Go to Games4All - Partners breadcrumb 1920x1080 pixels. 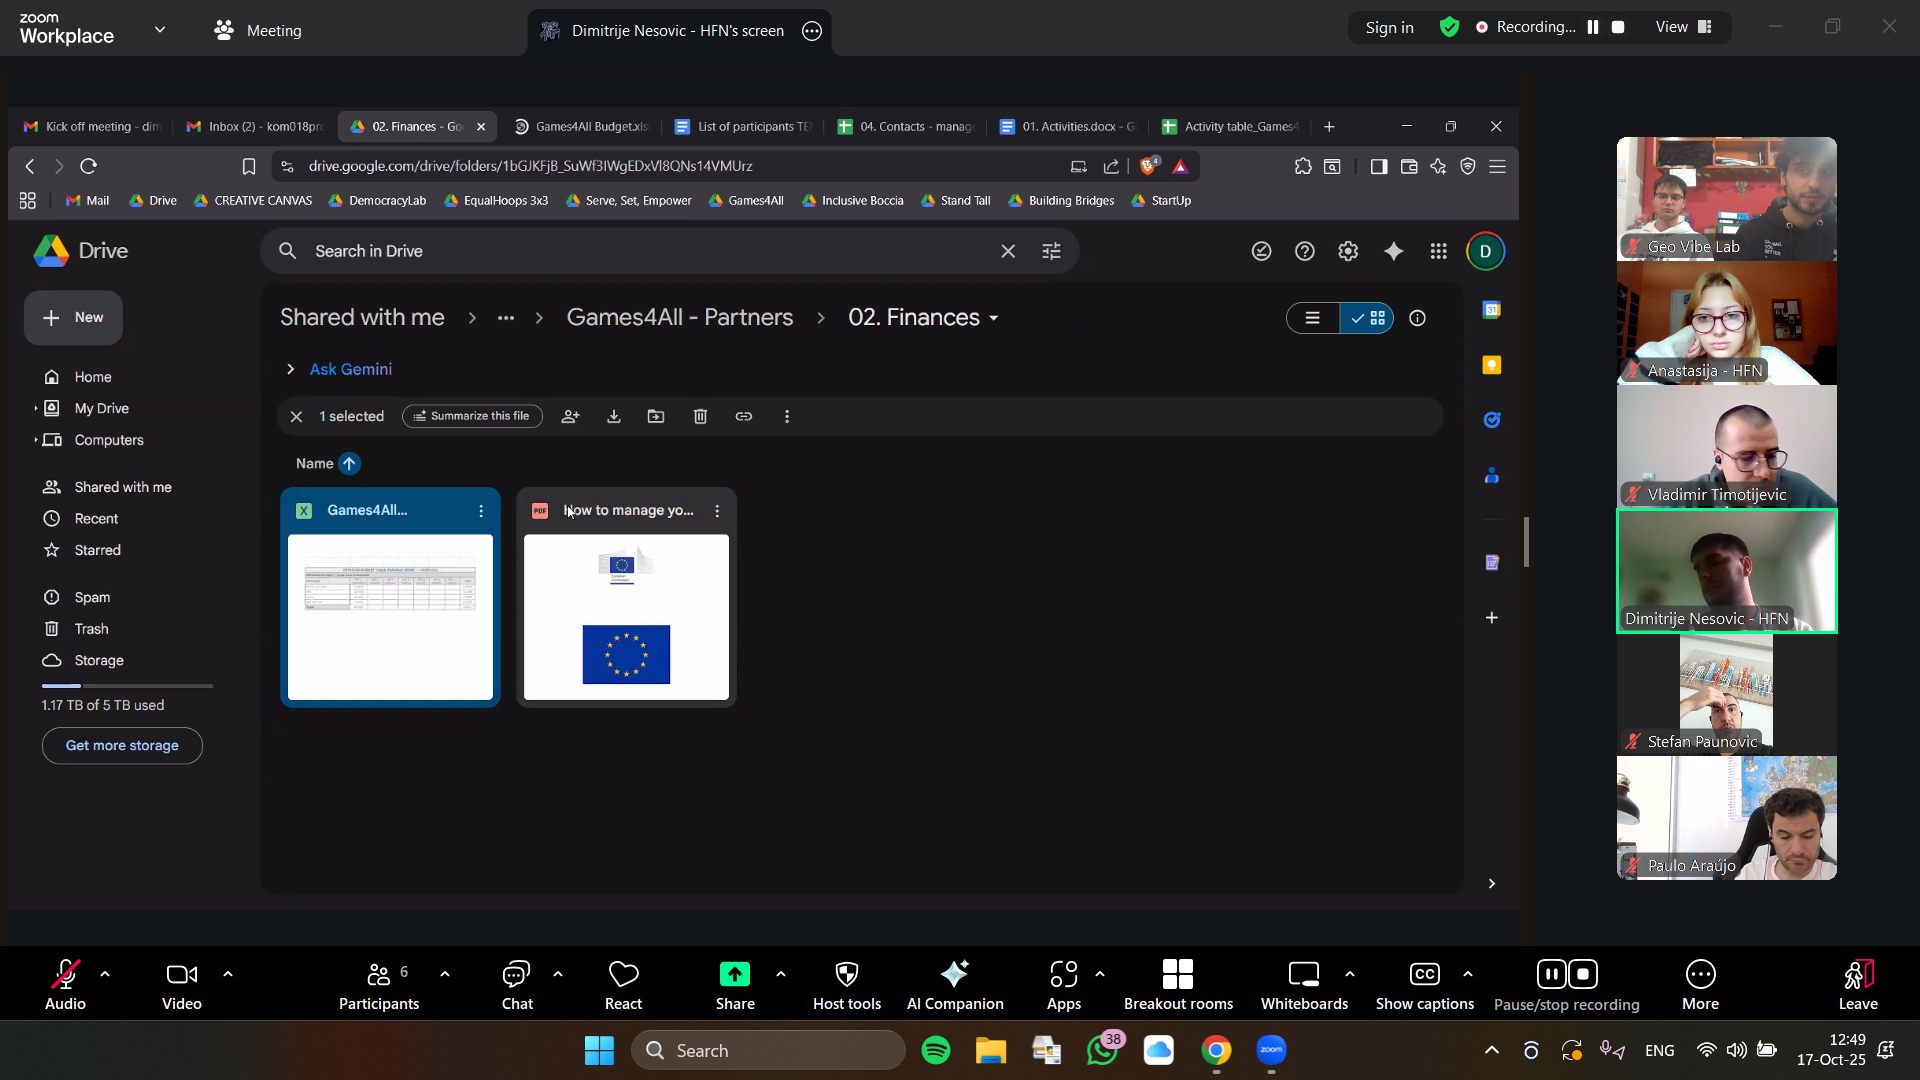click(x=680, y=318)
